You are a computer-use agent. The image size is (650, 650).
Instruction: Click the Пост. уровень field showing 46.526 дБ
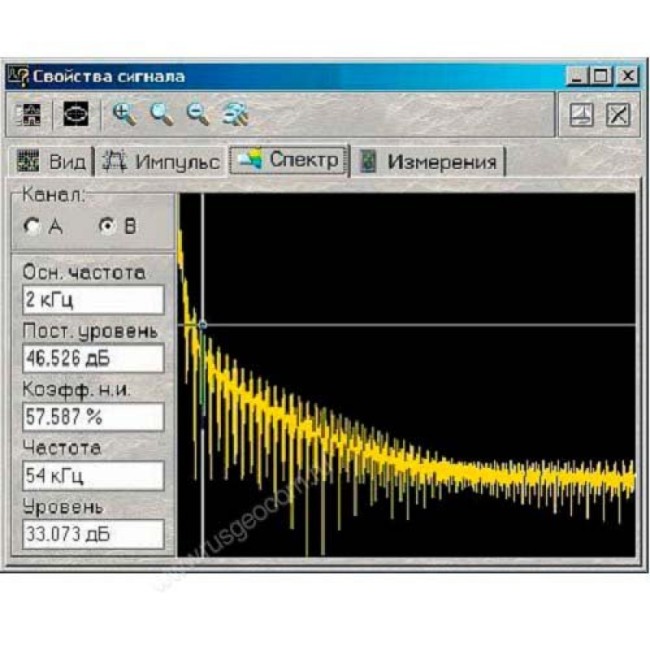92,358
